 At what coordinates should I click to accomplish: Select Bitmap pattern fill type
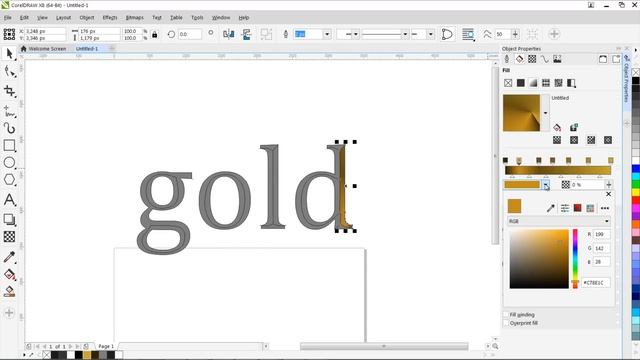(x=558, y=83)
